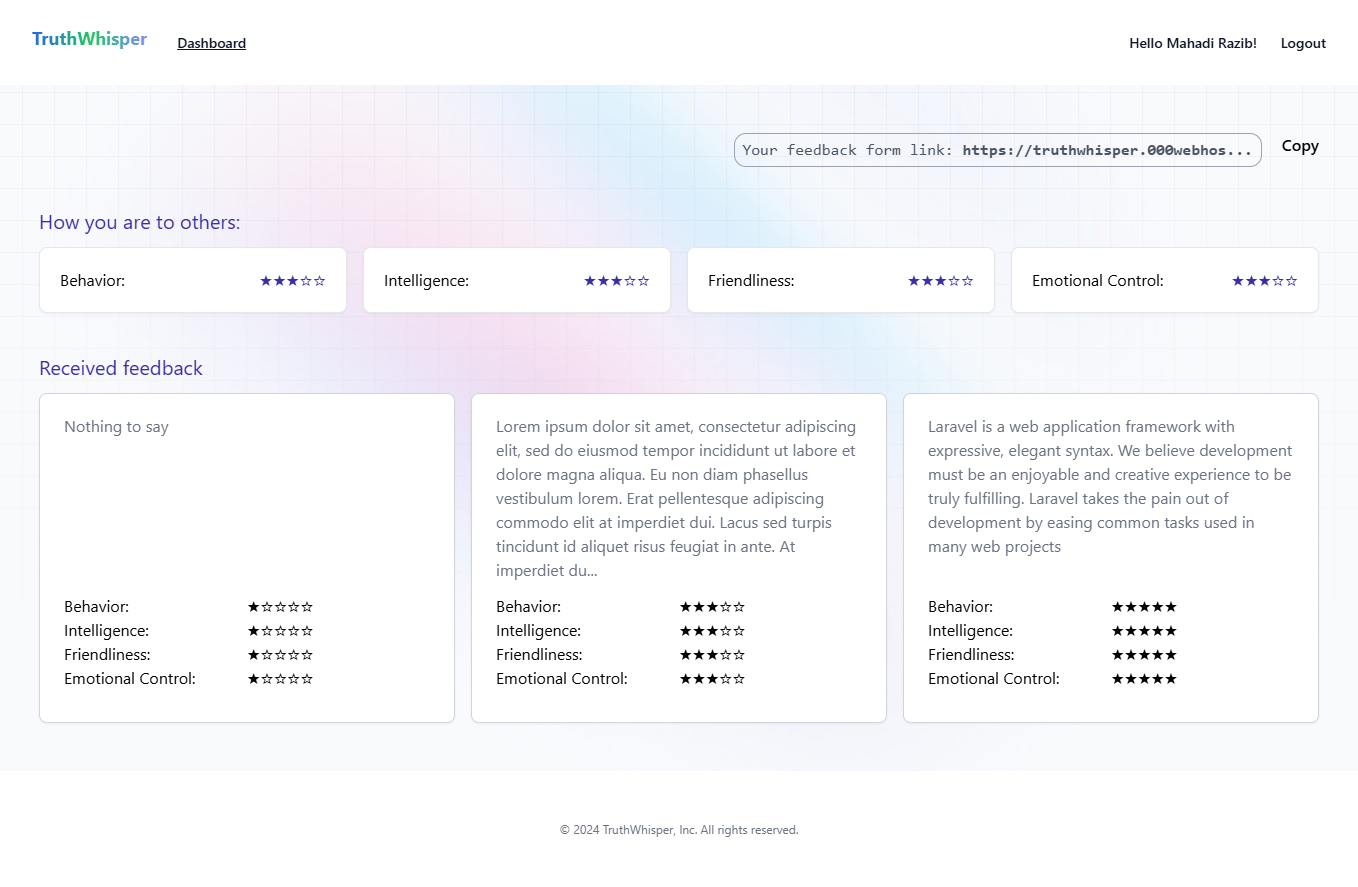Click Behavior stars in 'Nothing to say' card
Image resolution: width=1358 pixels, height=887 pixels.
pos(280,607)
